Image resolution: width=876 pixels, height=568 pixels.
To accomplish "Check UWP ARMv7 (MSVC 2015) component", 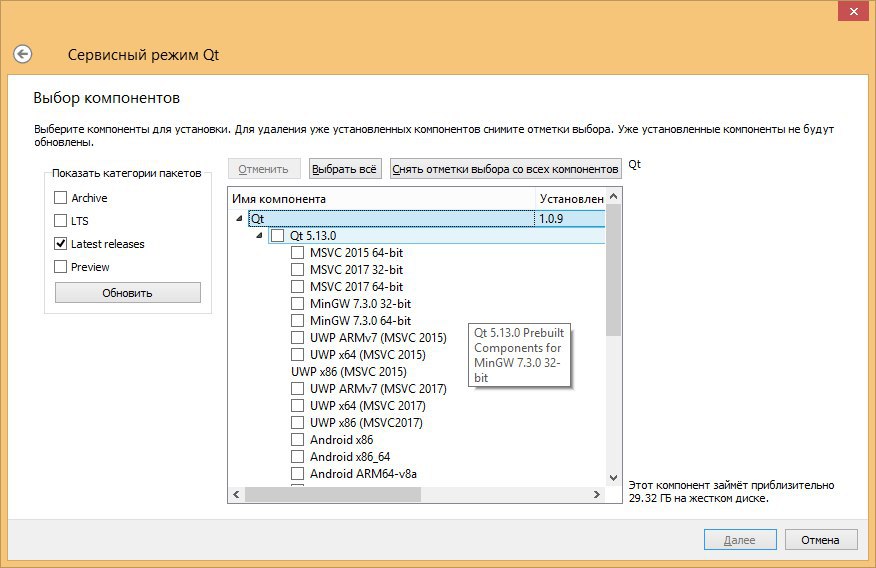I will pyautogui.click(x=297, y=338).
